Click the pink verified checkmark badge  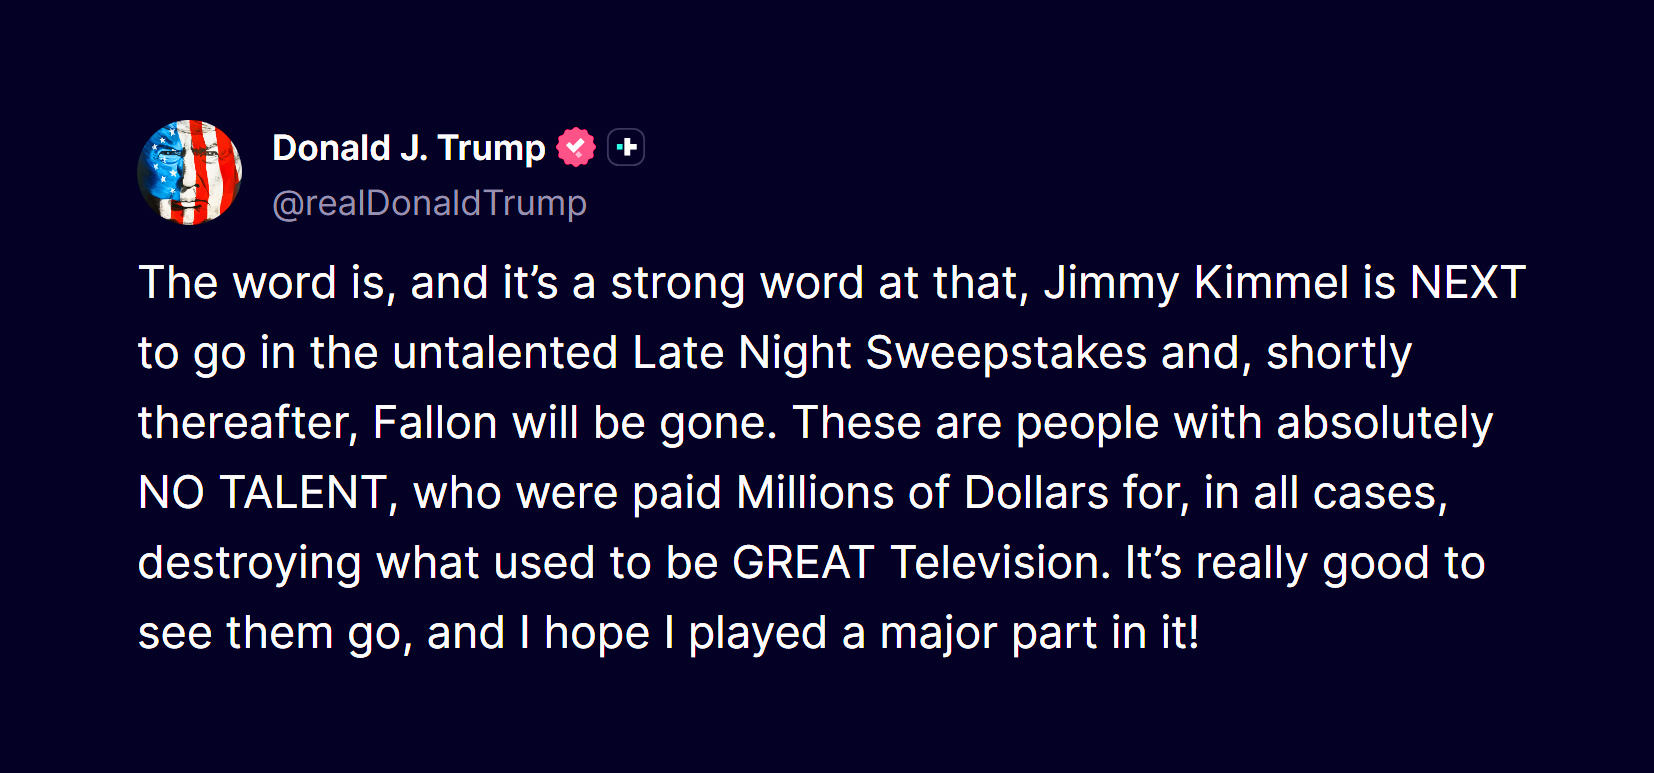tap(576, 148)
